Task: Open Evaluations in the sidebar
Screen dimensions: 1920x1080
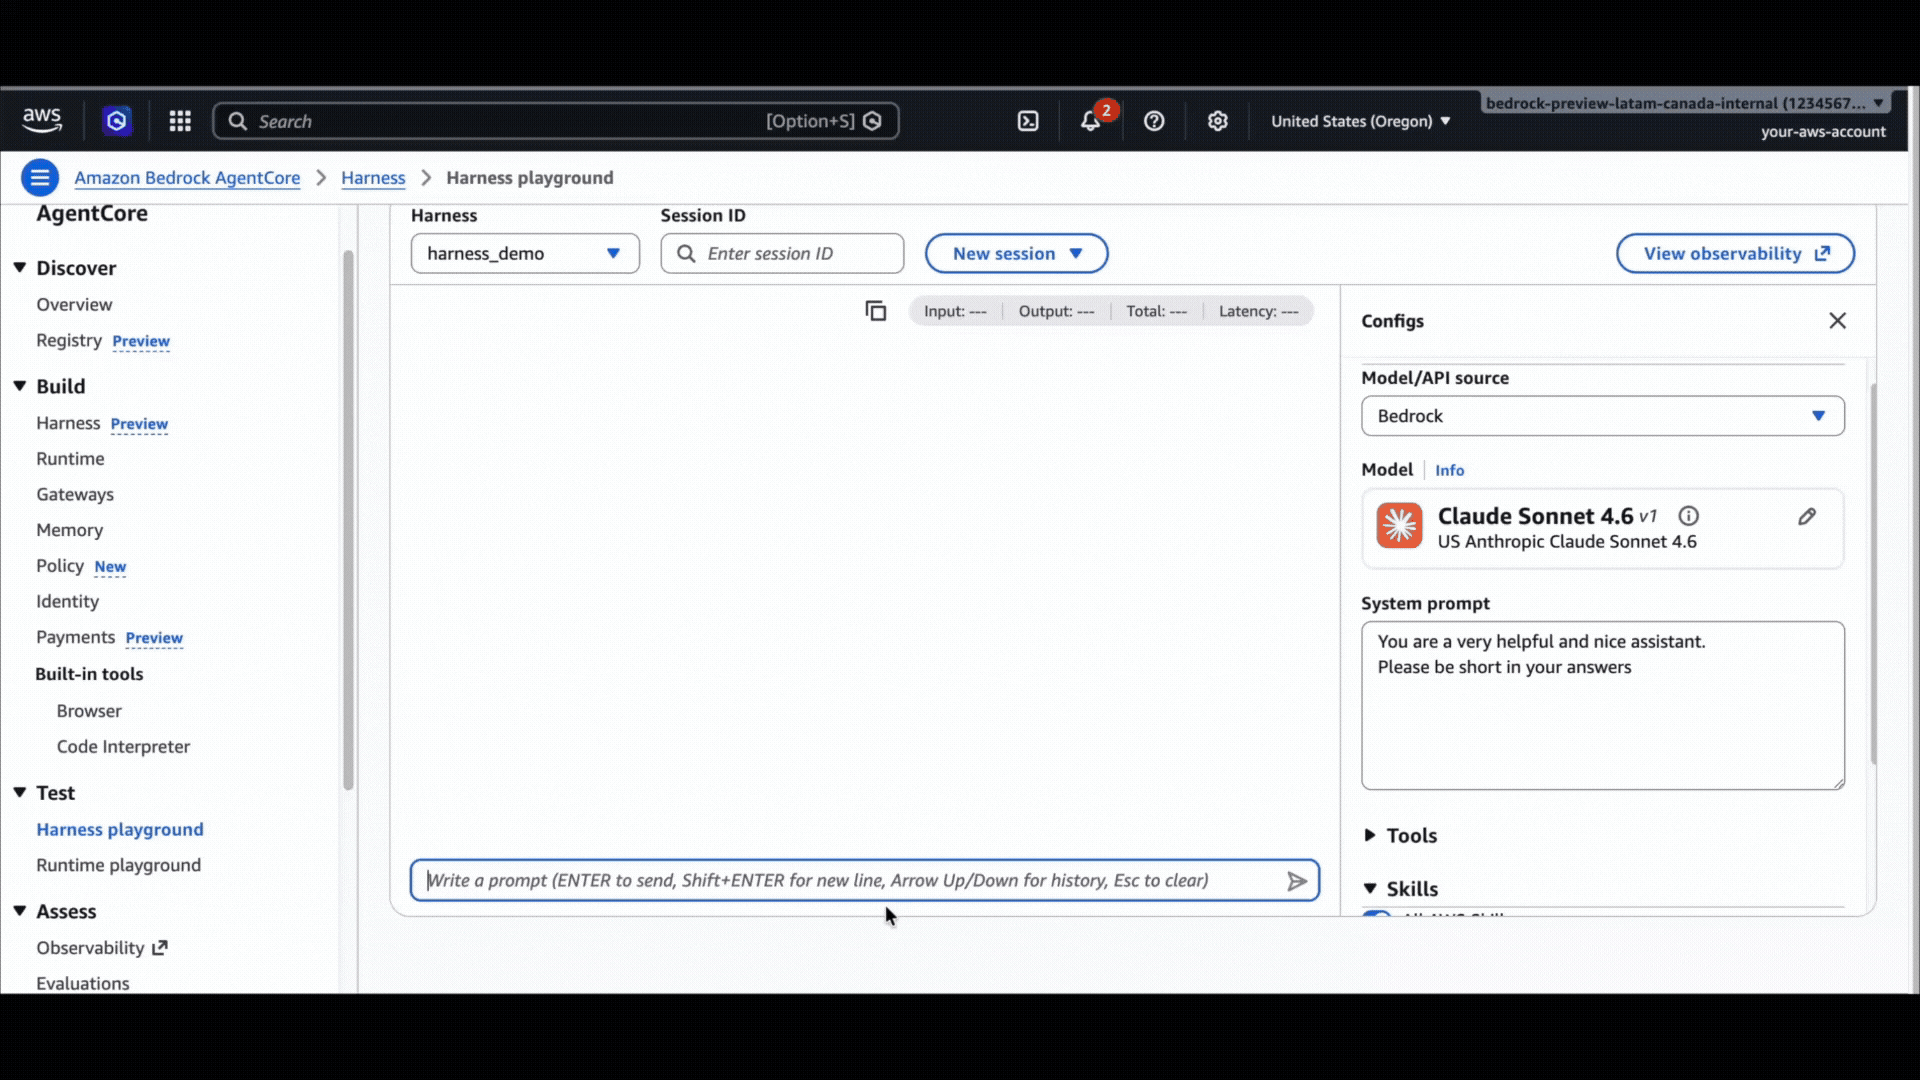Action: point(83,984)
